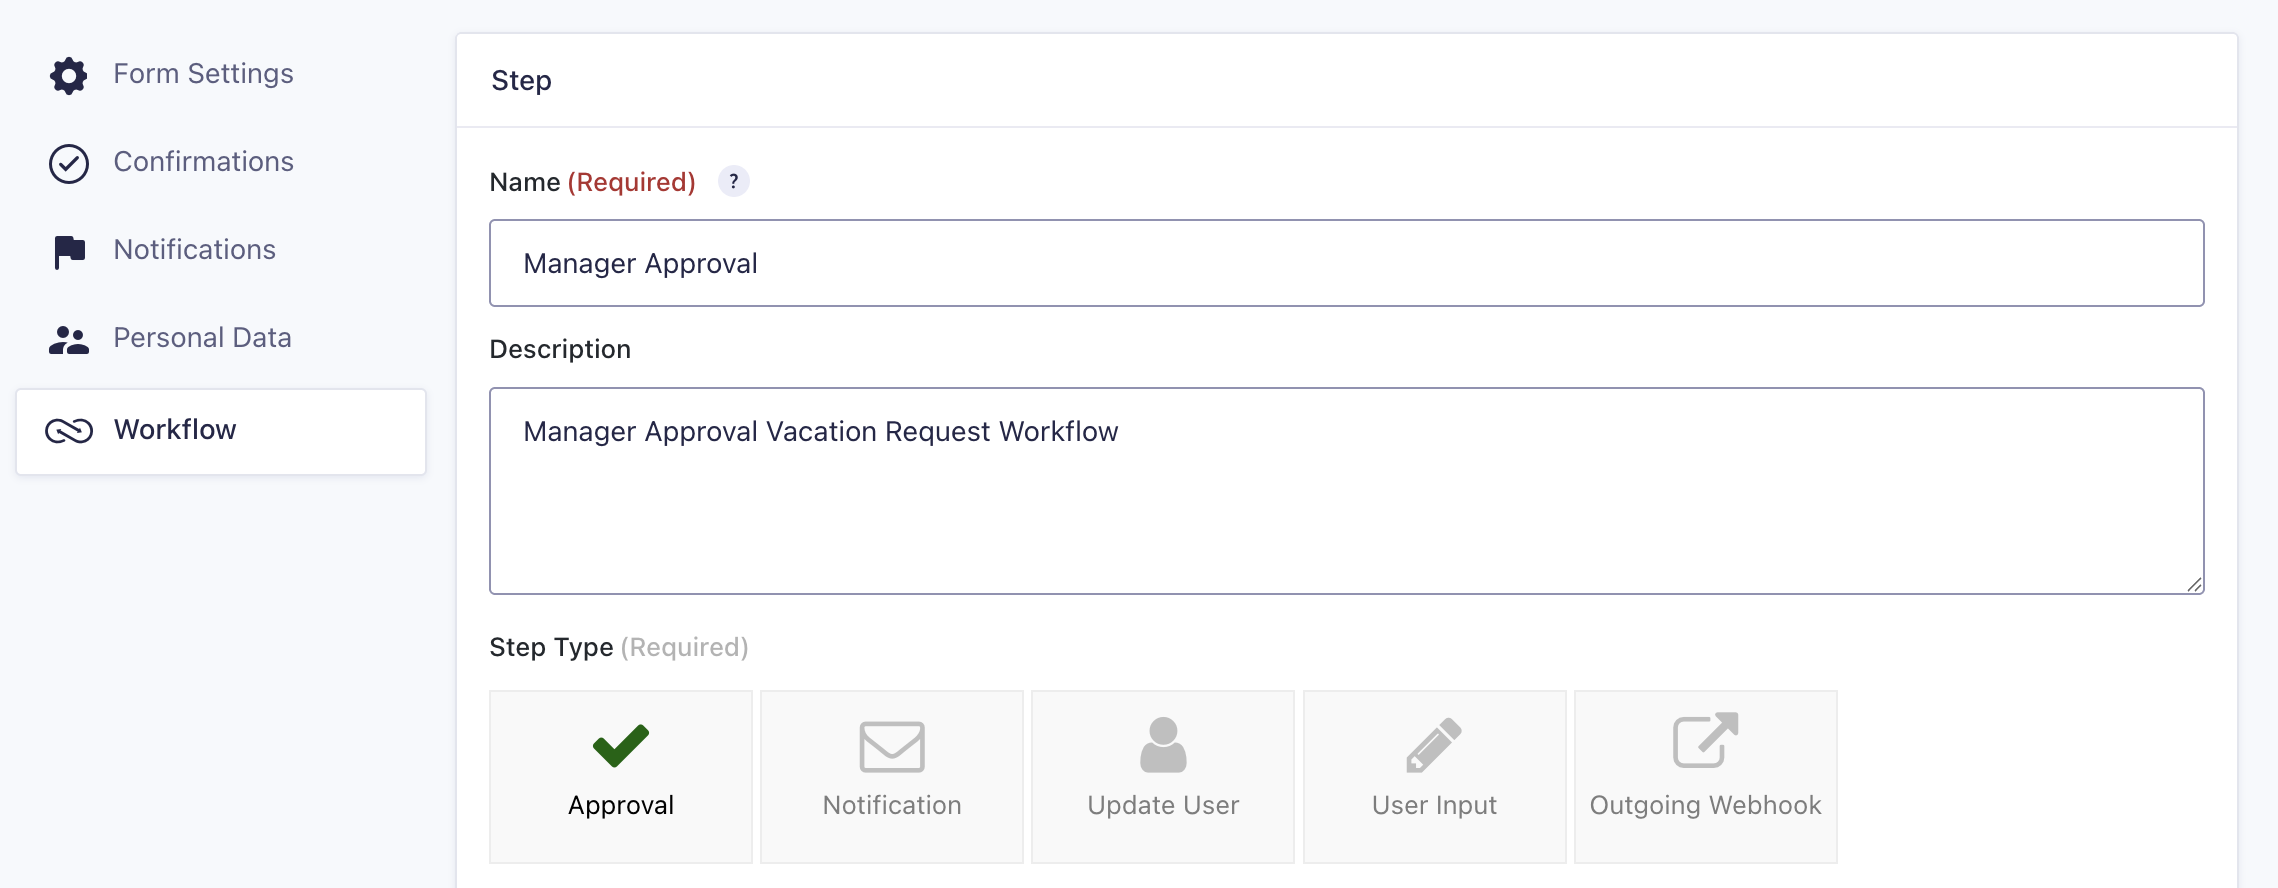Pick the Outgoing Webhook arrow icon

pos(1705,740)
